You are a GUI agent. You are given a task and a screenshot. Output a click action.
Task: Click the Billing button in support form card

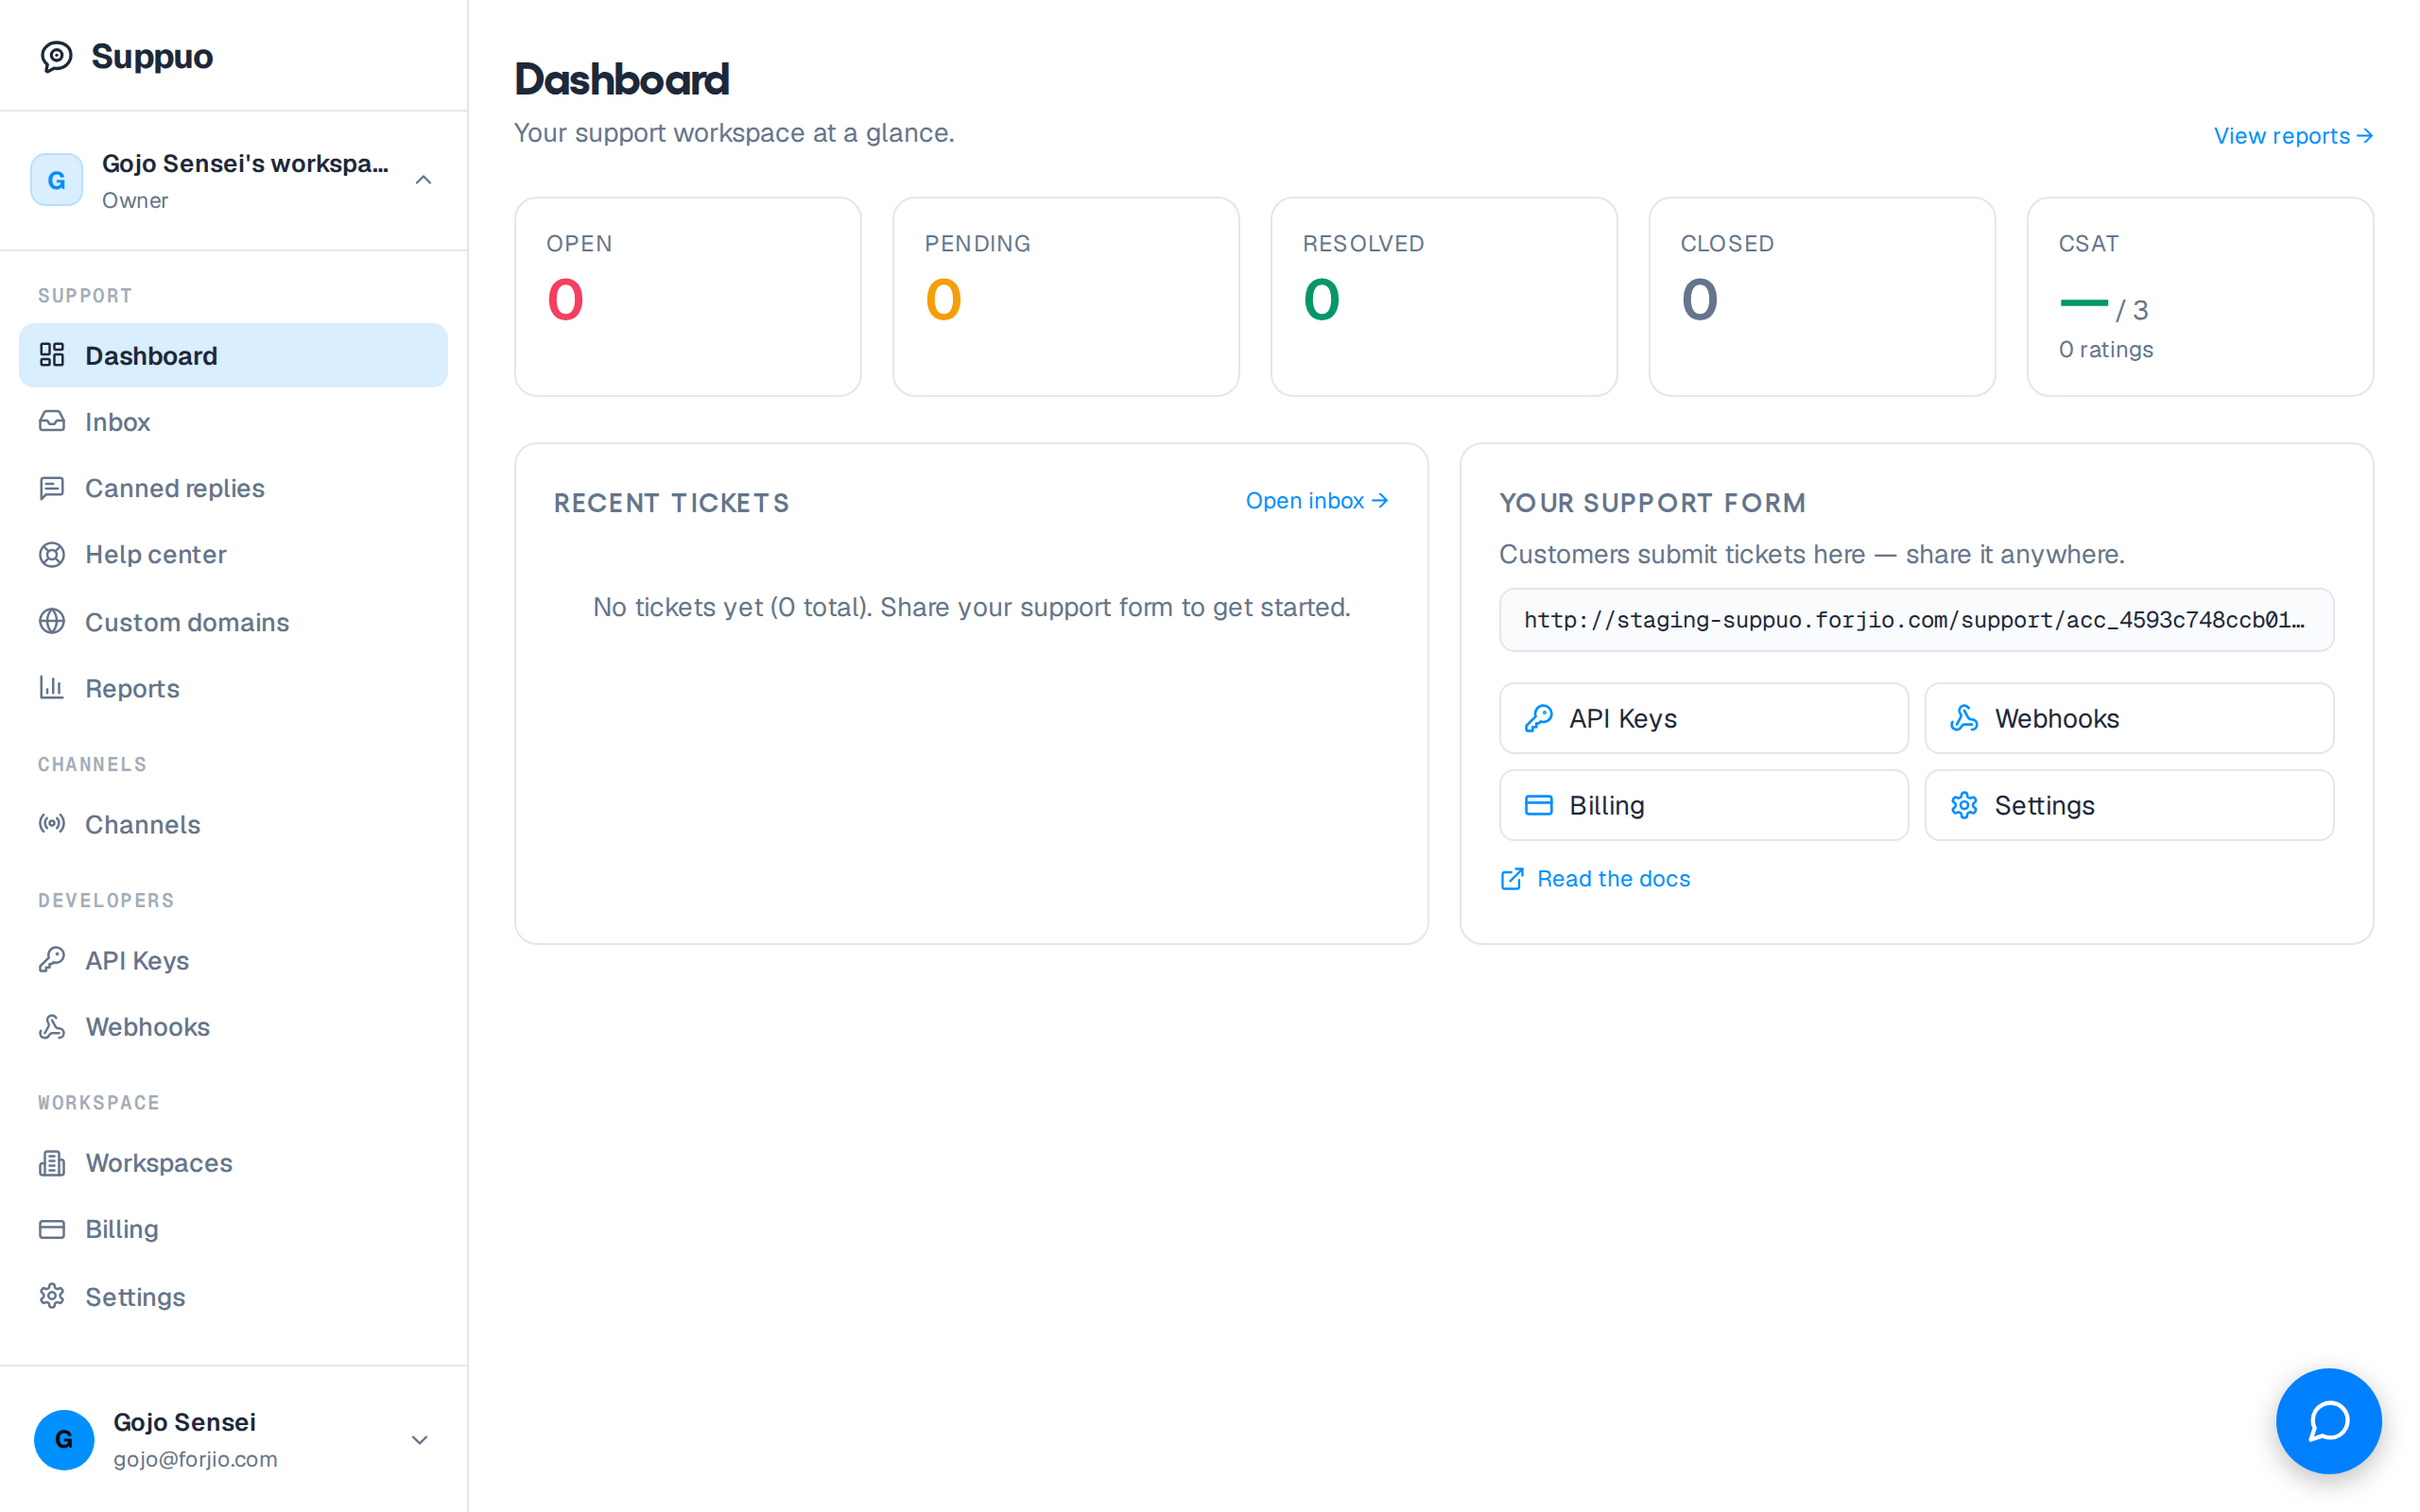tap(1703, 805)
